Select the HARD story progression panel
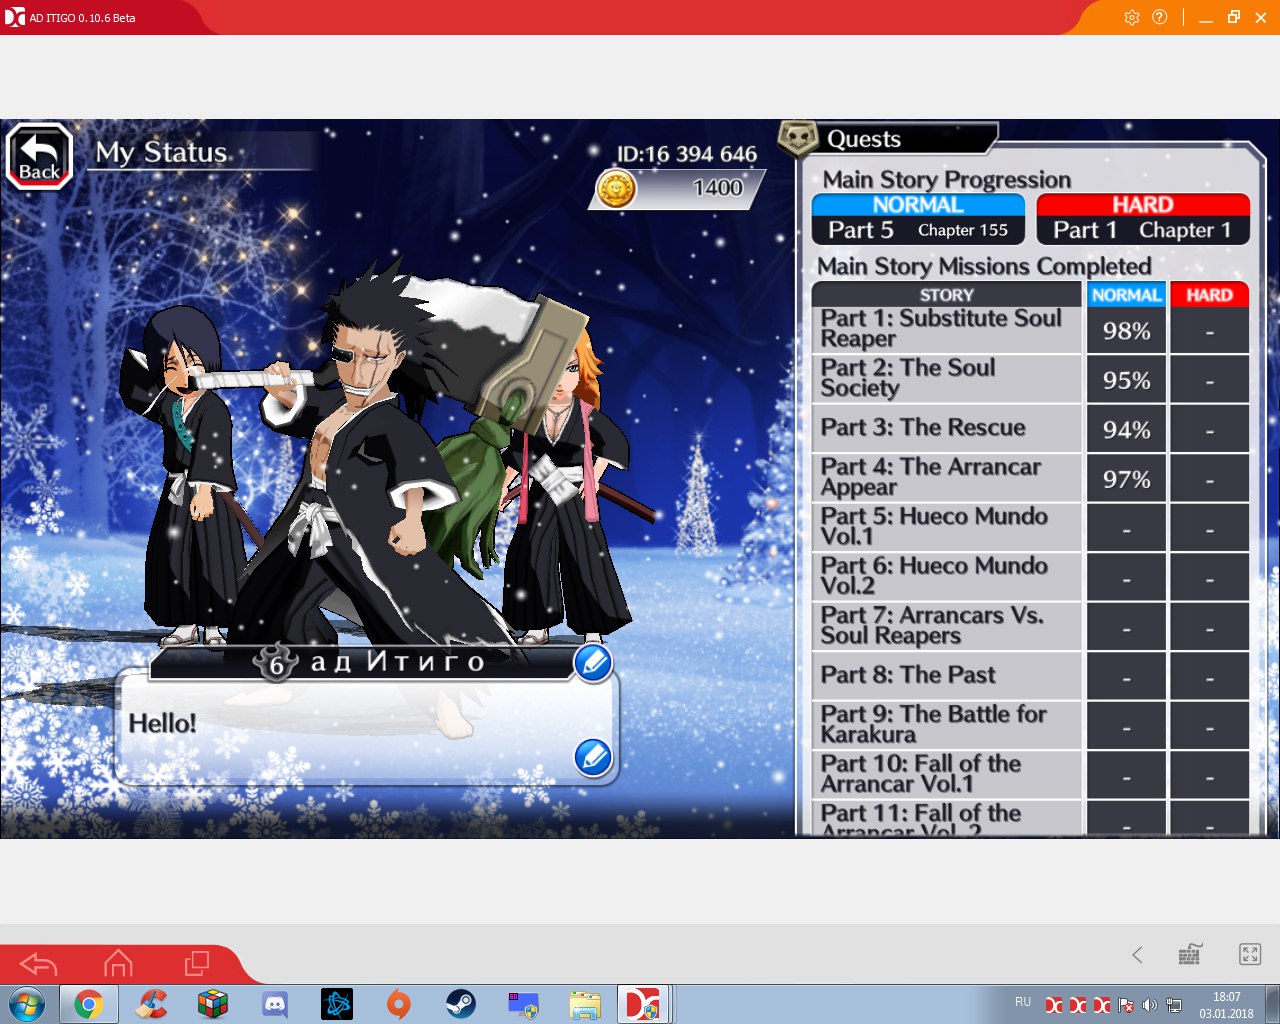 pos(1143,219)
